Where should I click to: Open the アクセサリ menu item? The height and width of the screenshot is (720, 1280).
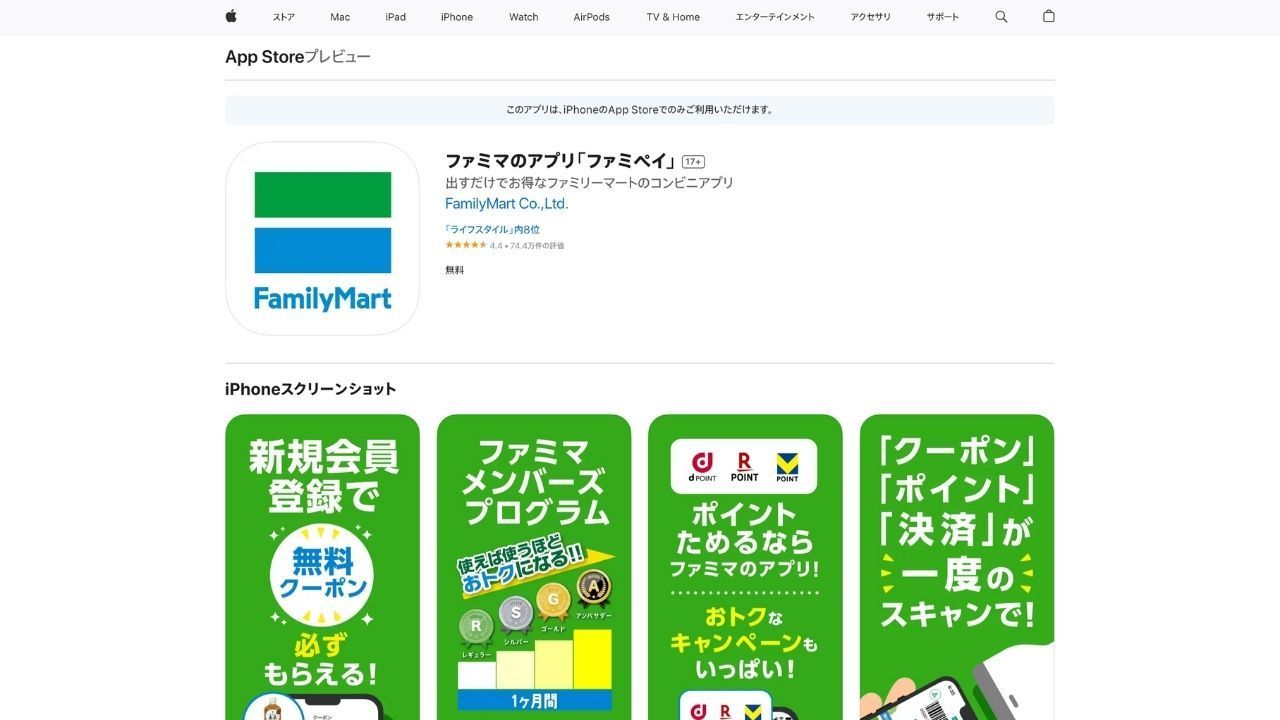870,17
